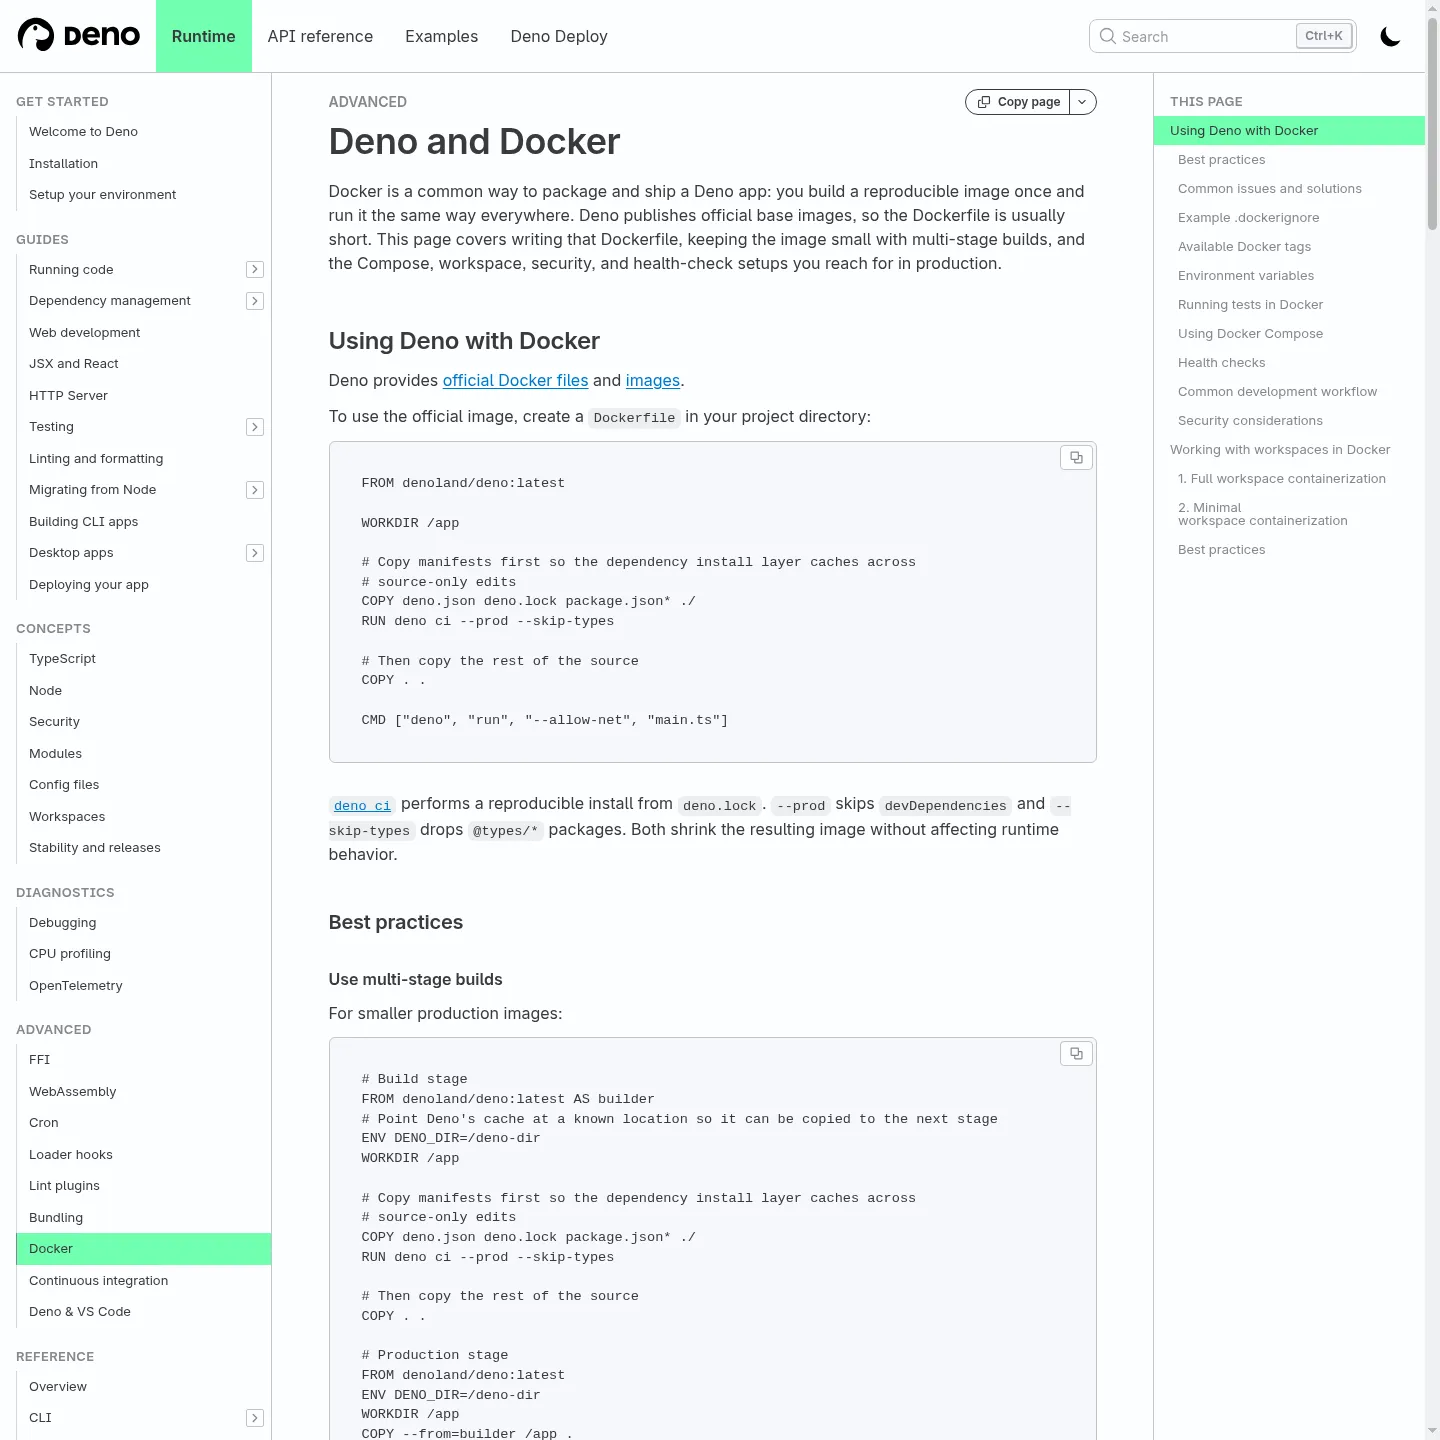The width and height of the screenshot is (1440, 1440).
Task: Expand the CLI reference section
Action: [x=255, y=1418]
